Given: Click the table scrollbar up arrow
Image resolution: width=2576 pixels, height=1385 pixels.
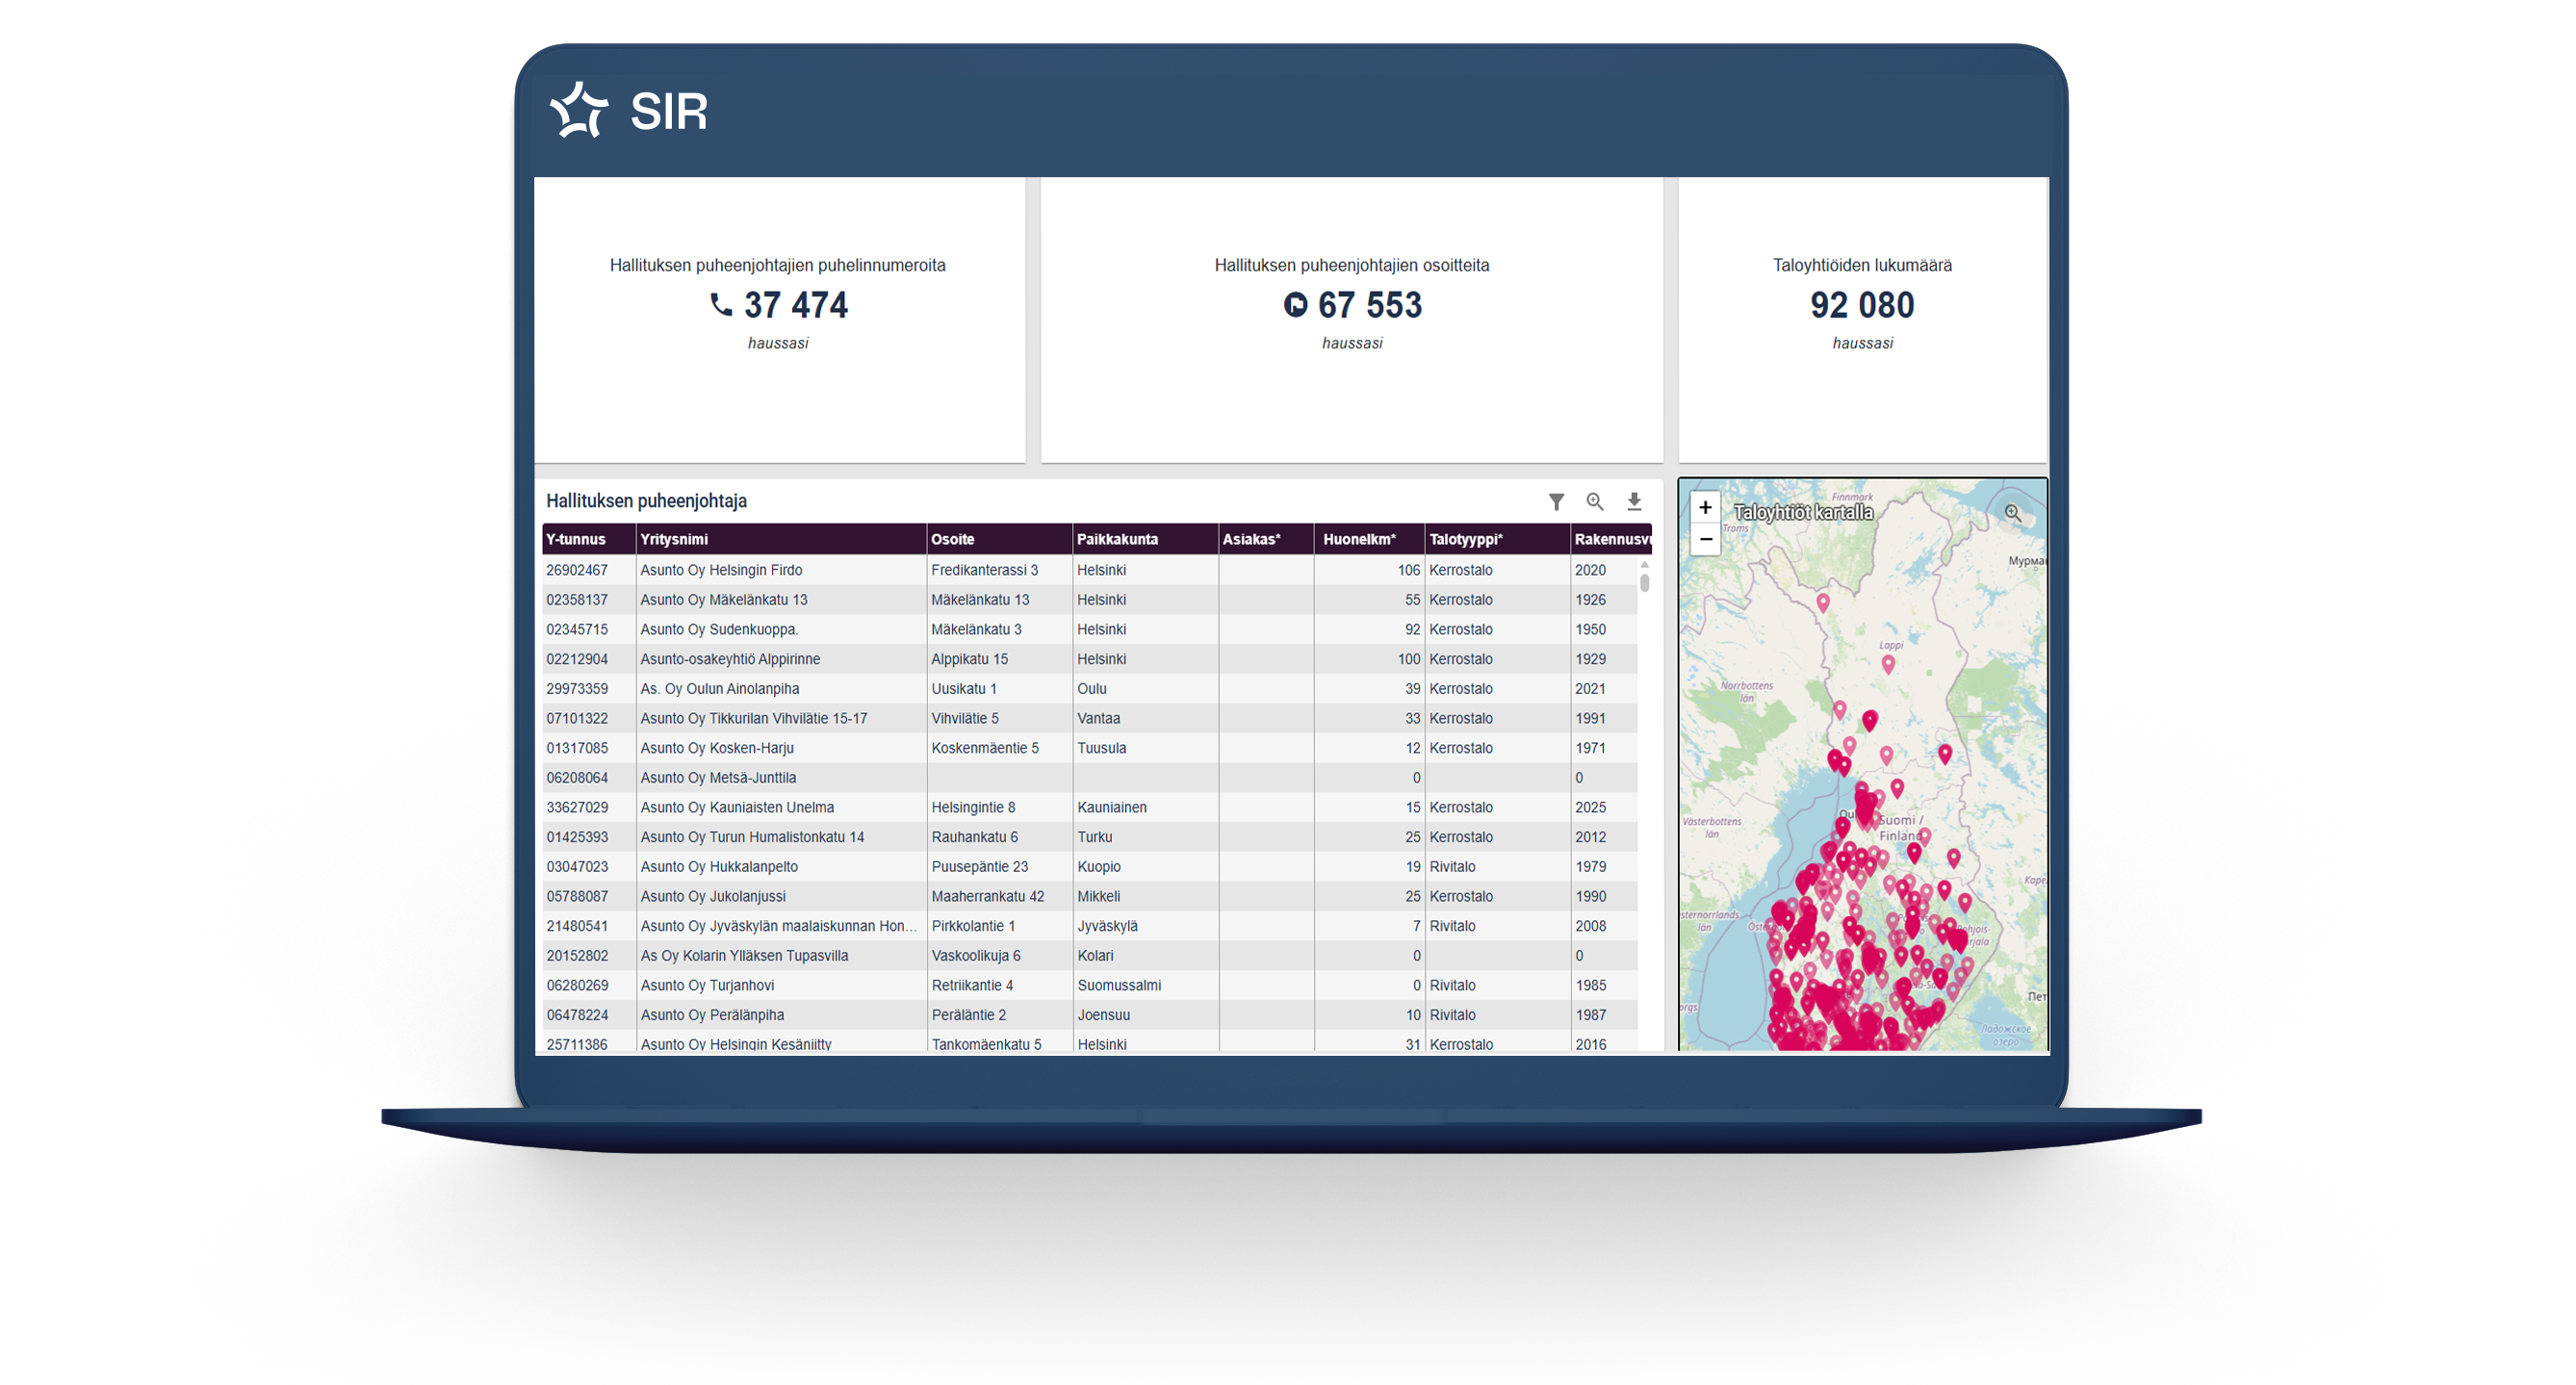Looking at the screenshot, I should click(x=1644, y=565).
